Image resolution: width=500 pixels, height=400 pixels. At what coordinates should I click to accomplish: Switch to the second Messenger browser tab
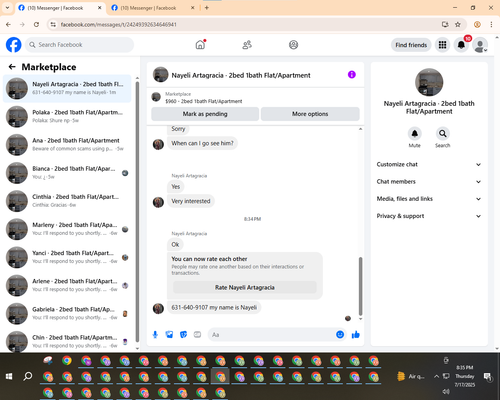(x=153, y=8)
